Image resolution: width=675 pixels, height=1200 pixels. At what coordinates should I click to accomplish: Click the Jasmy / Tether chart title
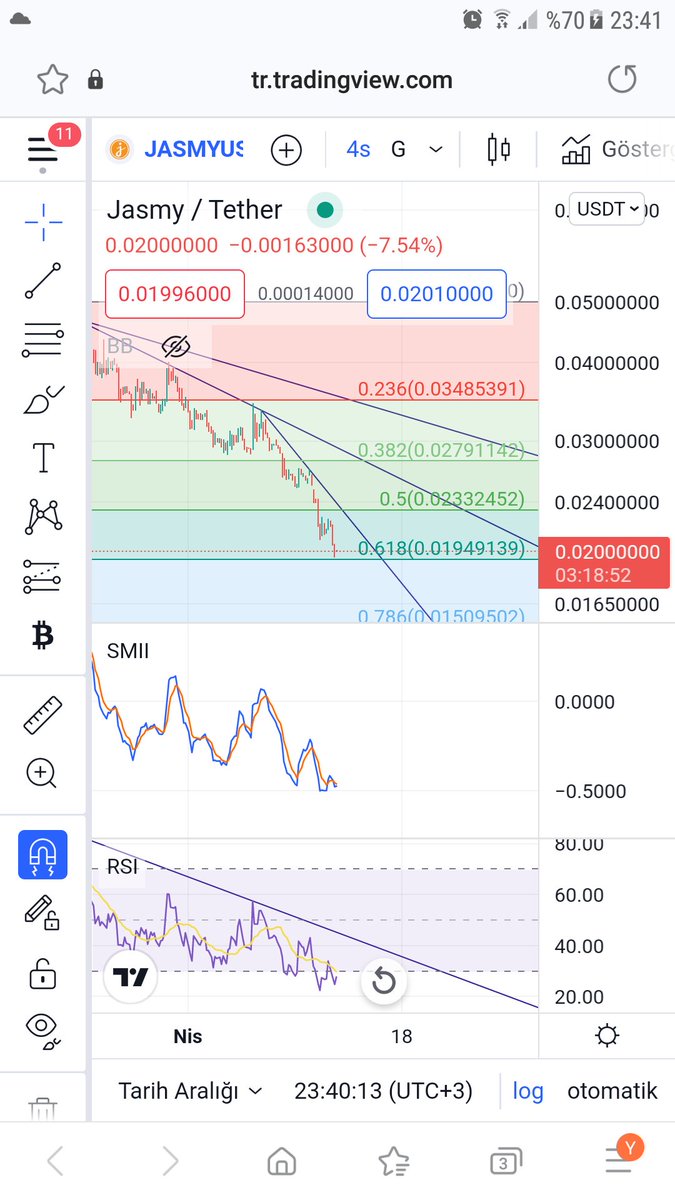point(195,210)
